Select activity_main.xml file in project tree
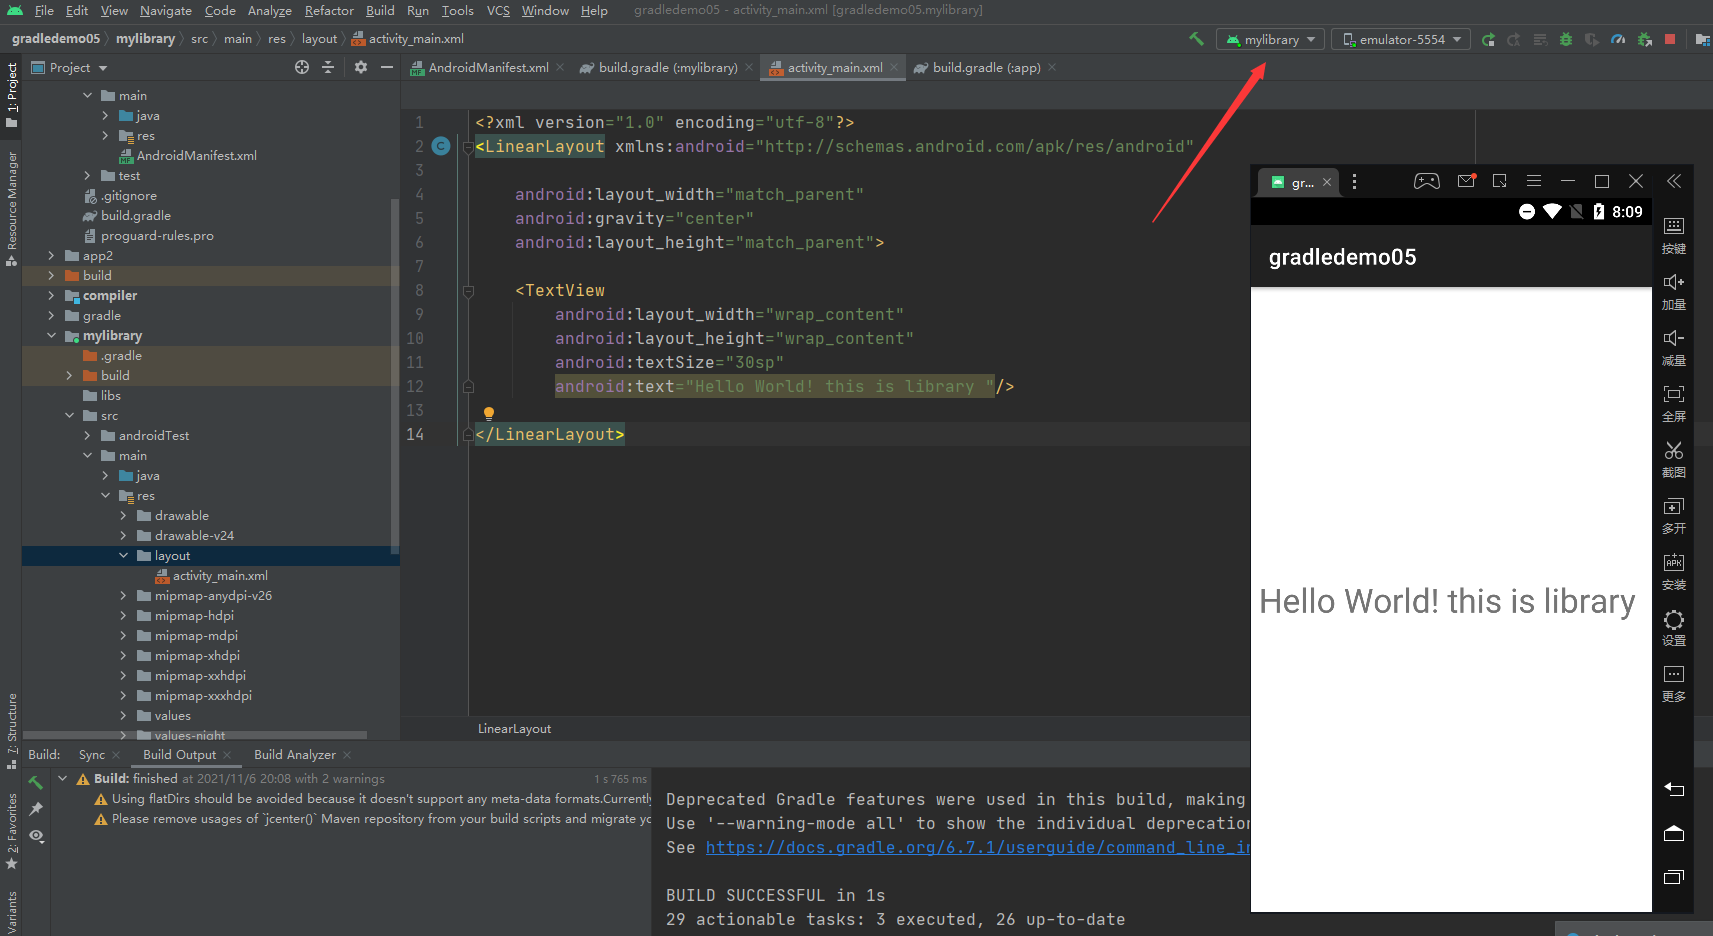The height and width of the screenshot is (936, 1713). (x=220, y=576)
